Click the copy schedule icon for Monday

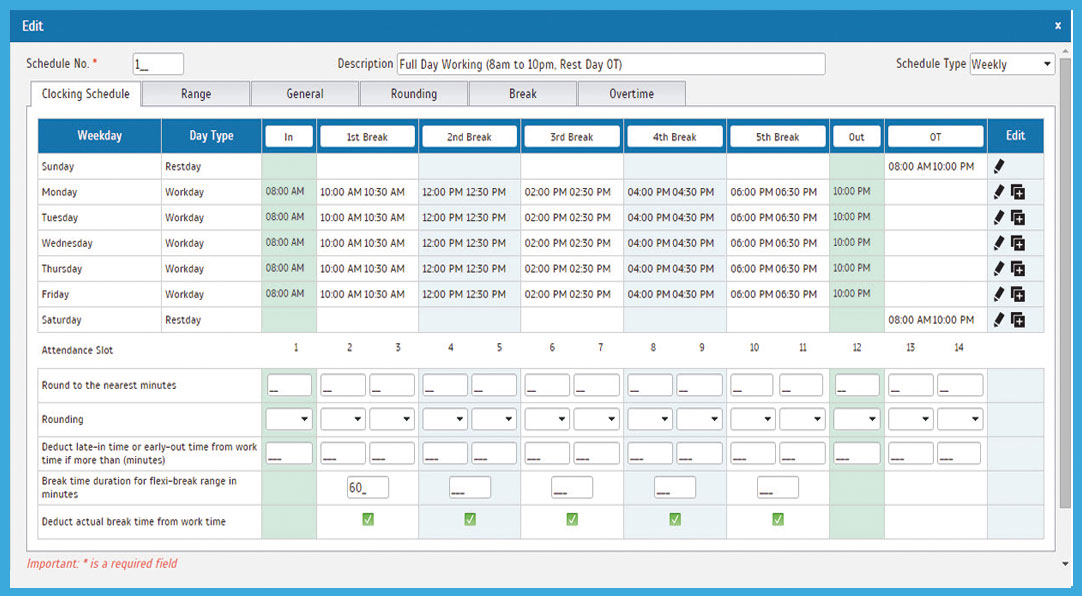click(1018, 192)
